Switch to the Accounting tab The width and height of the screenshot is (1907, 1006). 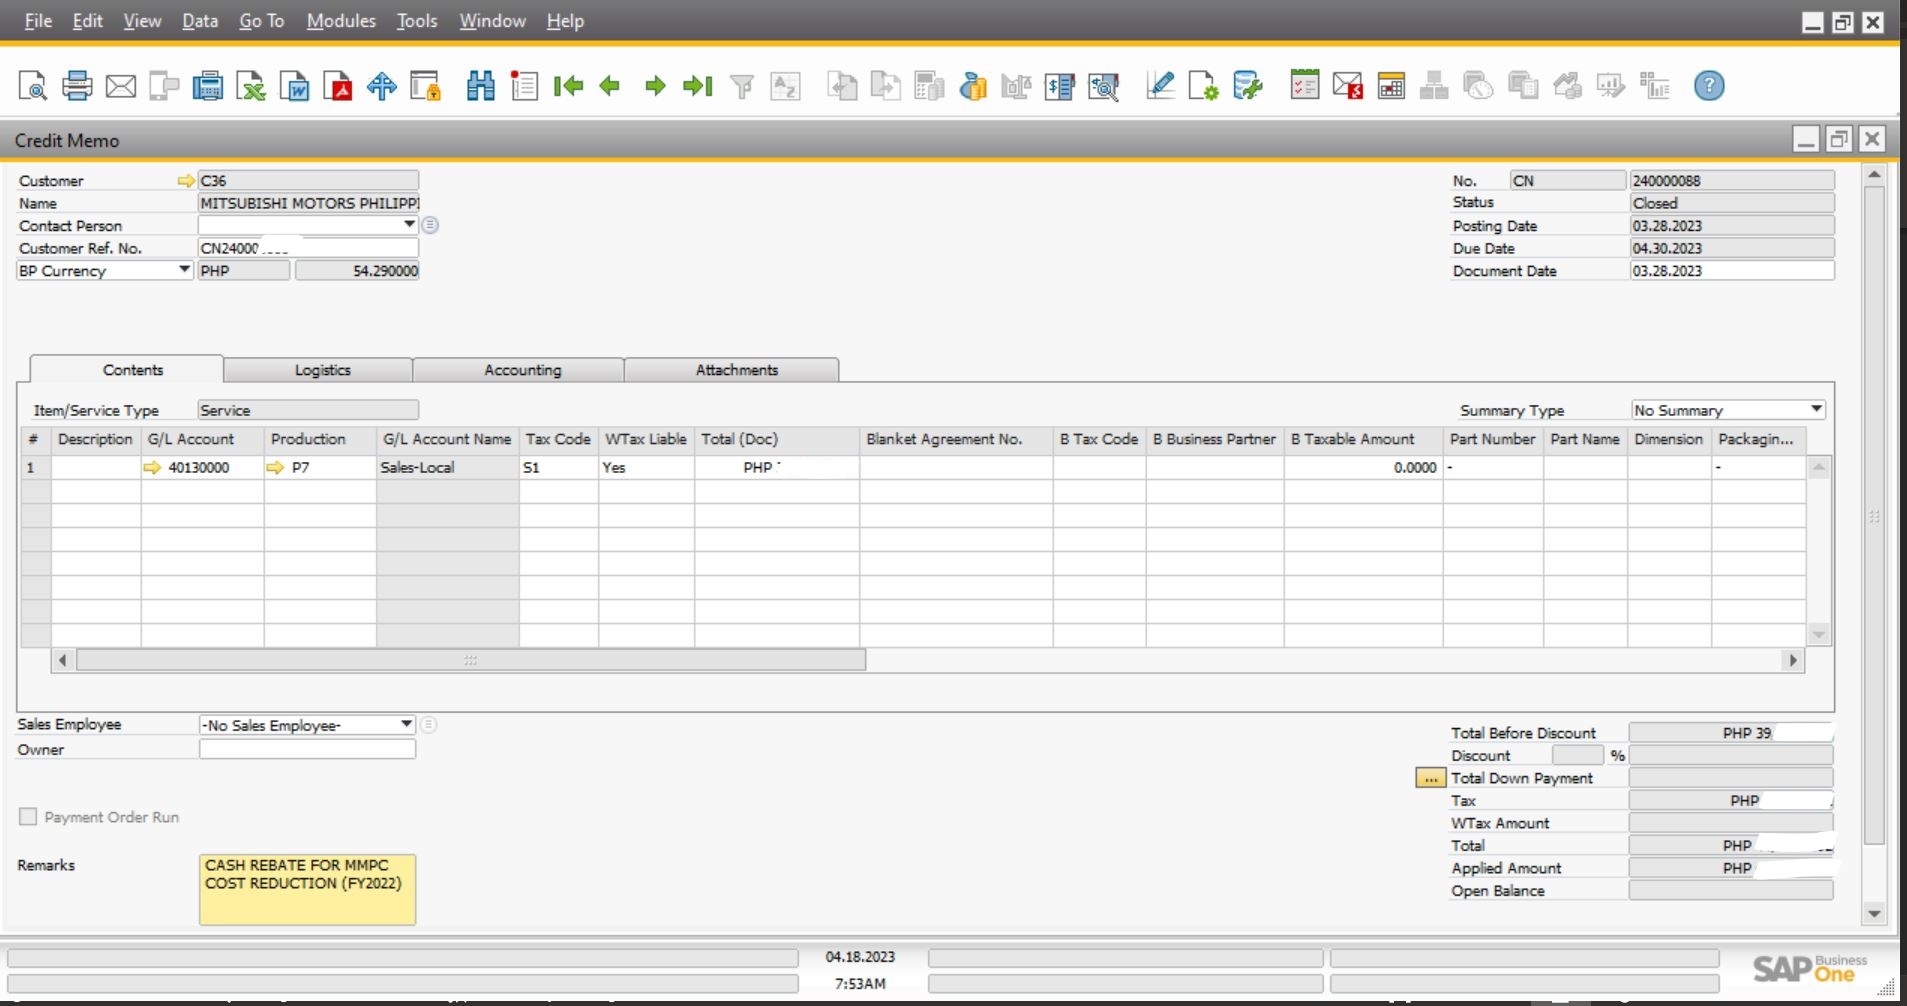pyautogui.click(x=519, y=370)
